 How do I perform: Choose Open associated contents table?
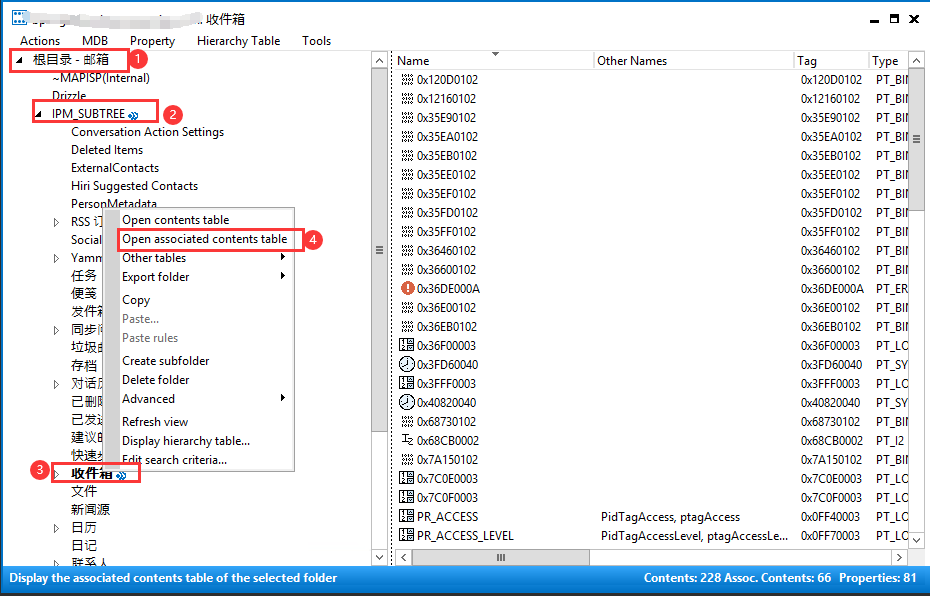coord(205,239)
